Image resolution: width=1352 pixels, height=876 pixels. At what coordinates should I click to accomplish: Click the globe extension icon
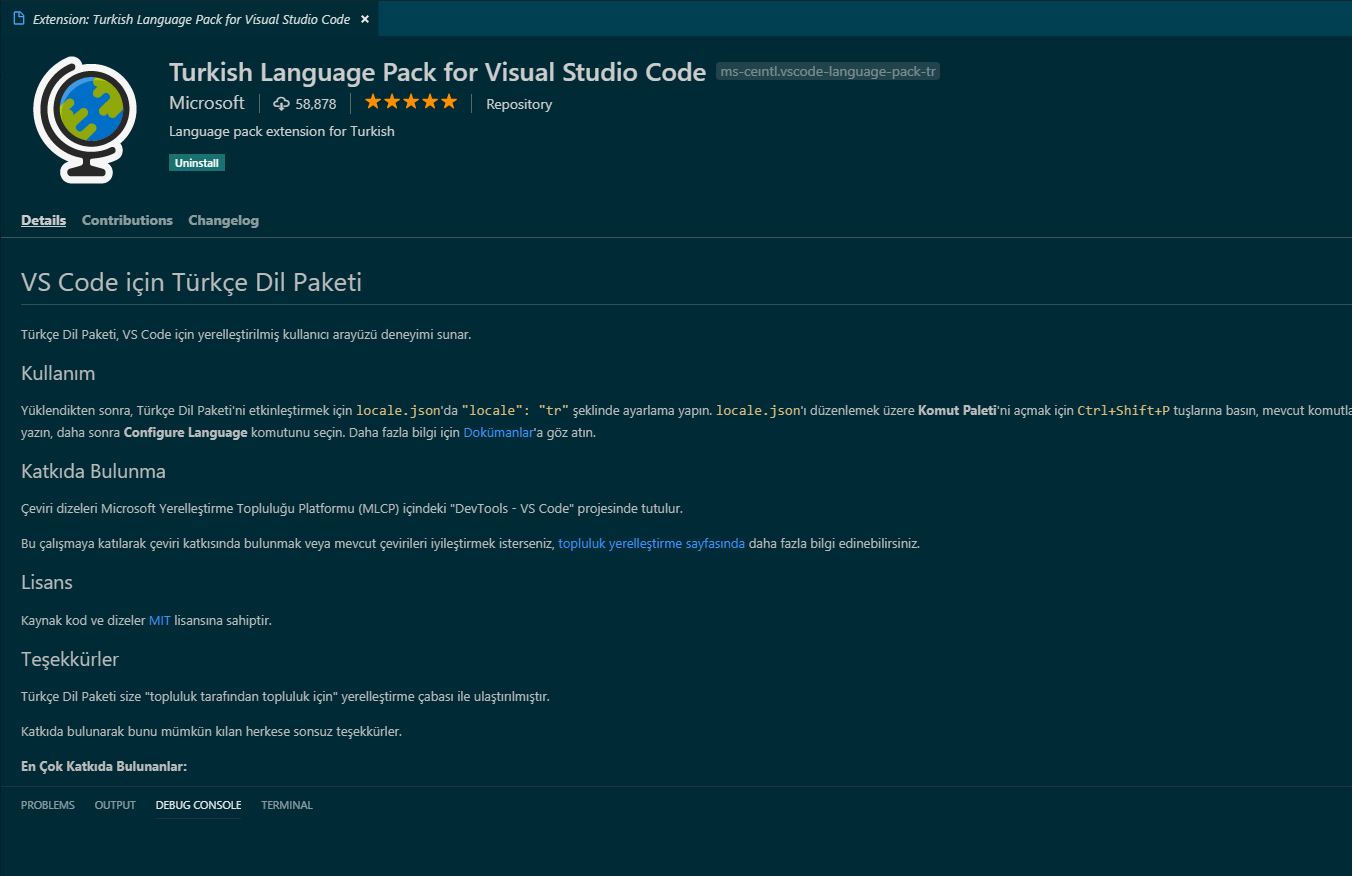coord(85,118)
